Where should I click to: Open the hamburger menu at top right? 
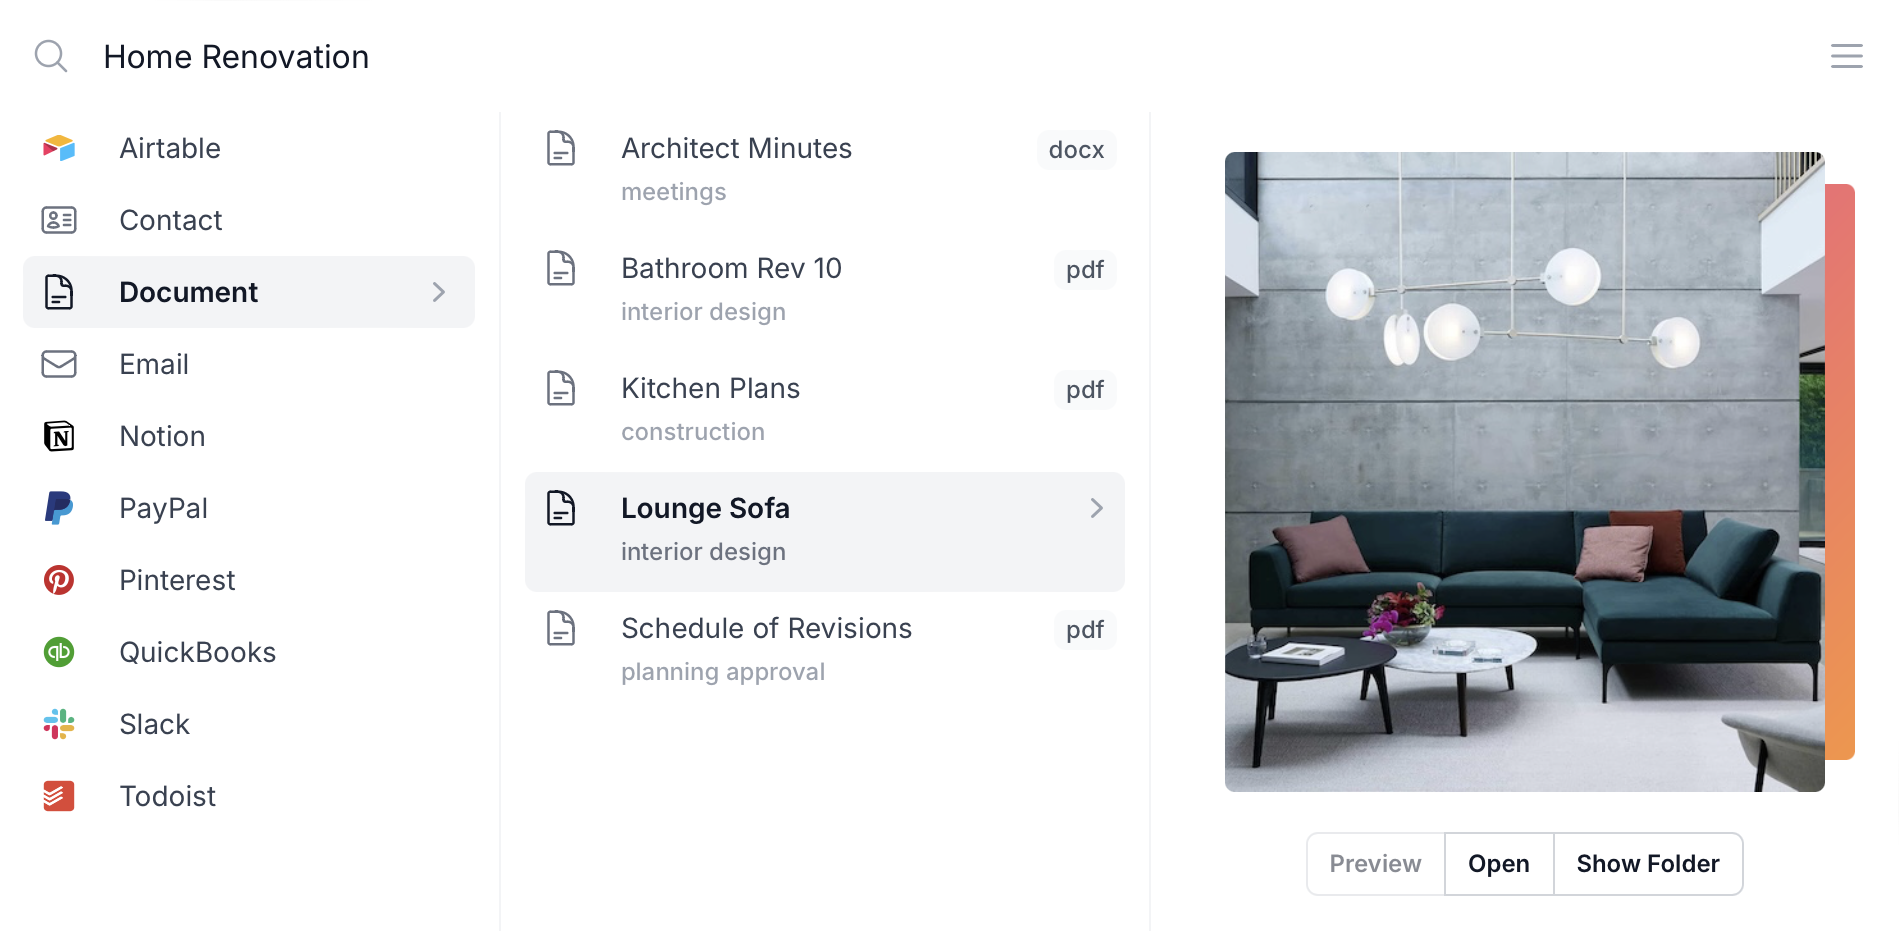(1846, 56)
